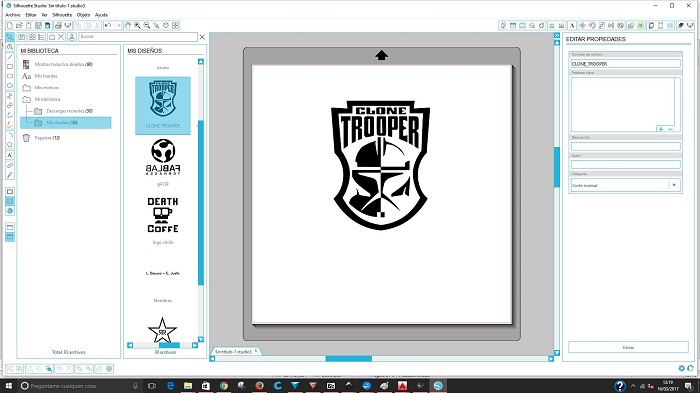The image size is (700, 393).
Task: Select the arrow Select tool
Action: tap(10, 37)
